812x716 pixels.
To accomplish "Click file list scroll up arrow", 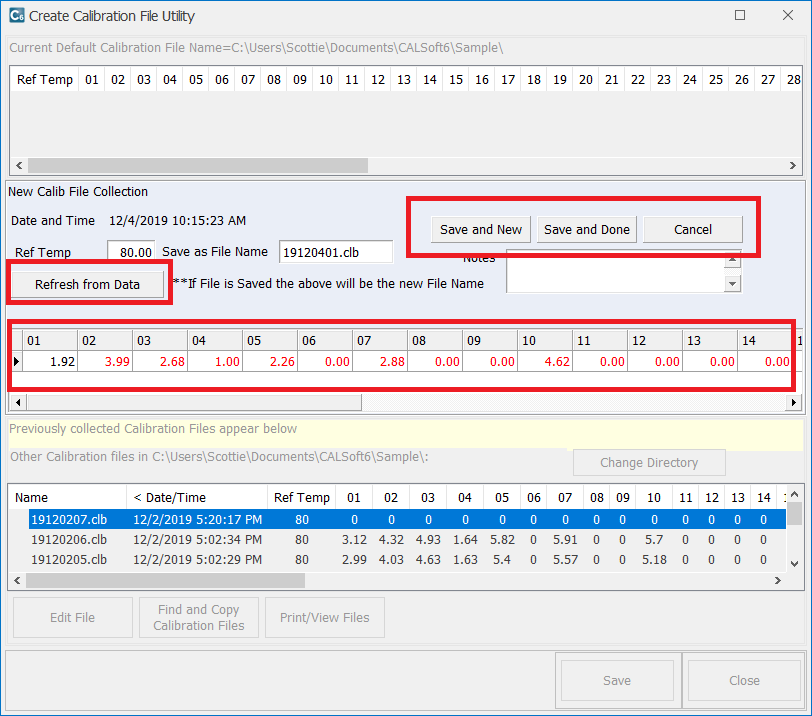I will (x=795, y=494).
